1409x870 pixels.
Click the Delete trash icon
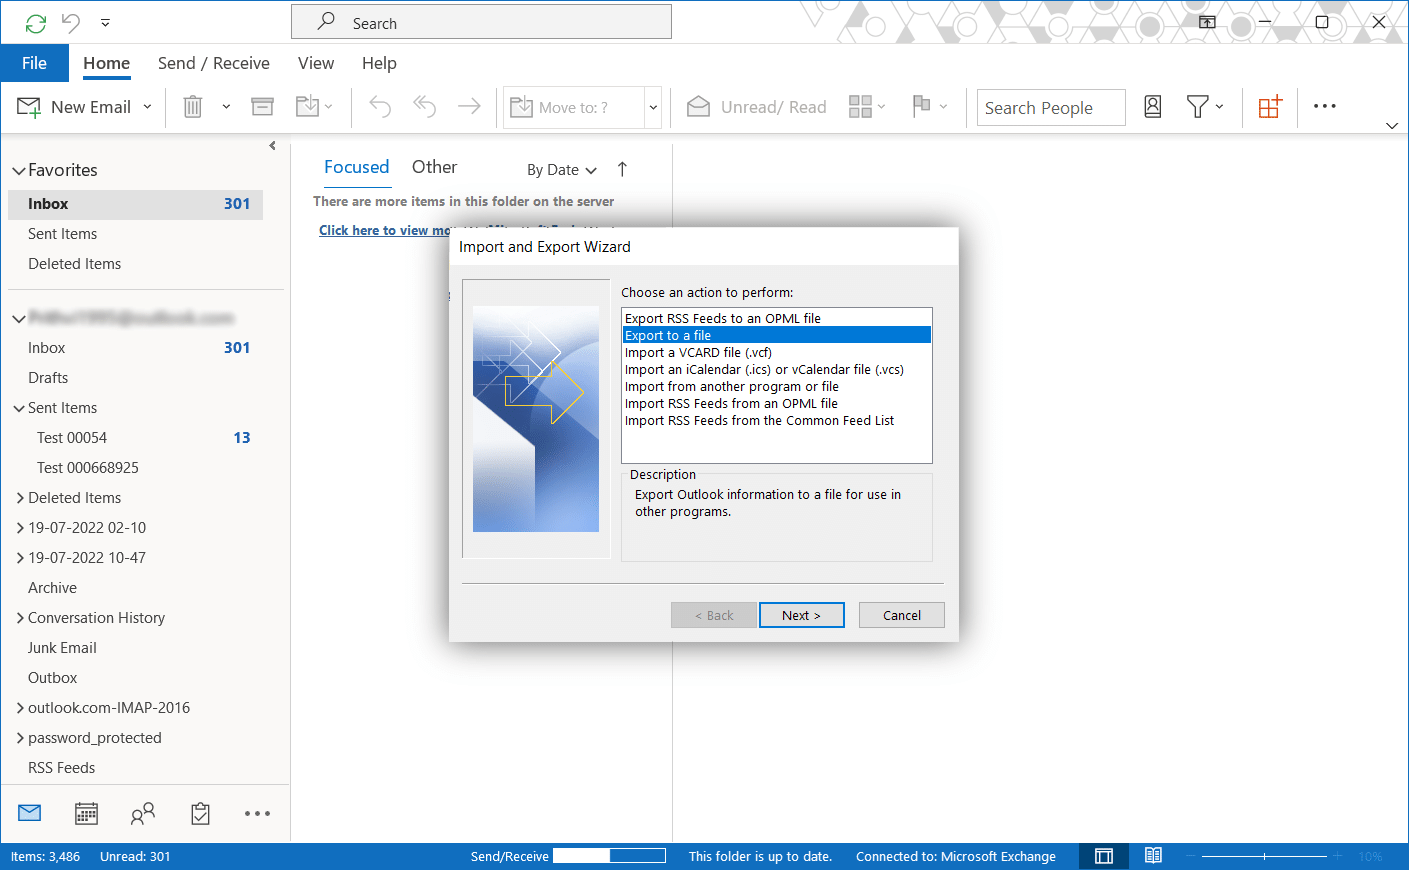coord(193,107)
